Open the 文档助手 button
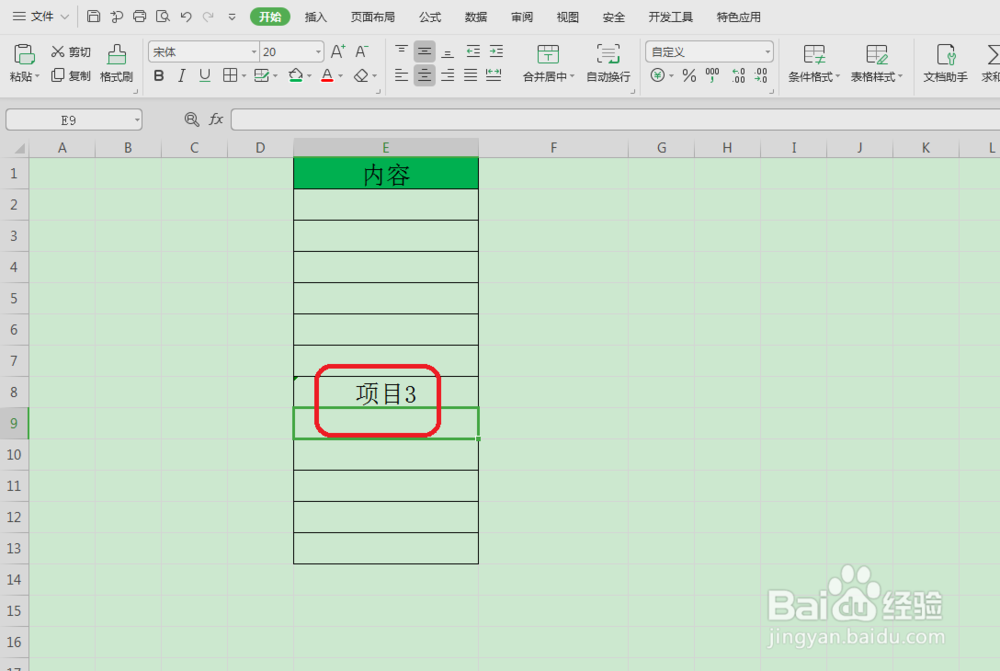This screenshot has height=671, width=1000. pyautogui.click(x=945, y=63)
